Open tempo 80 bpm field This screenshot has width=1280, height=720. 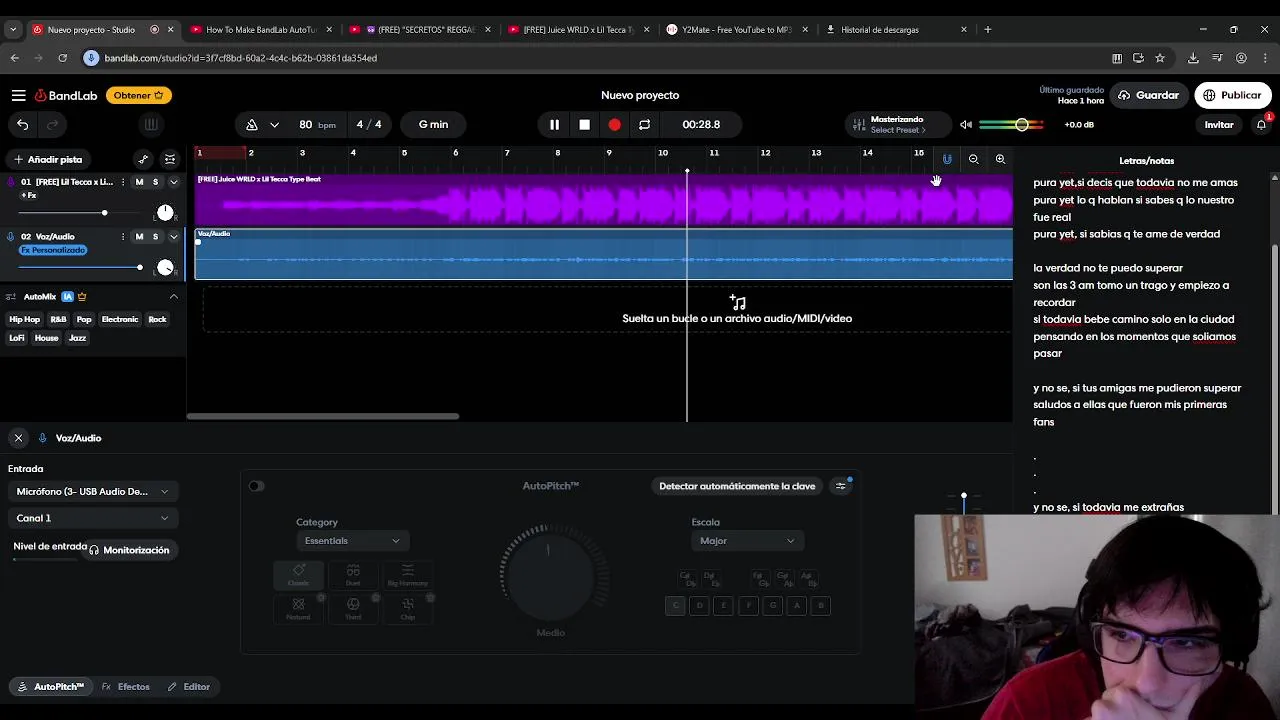[x=317, y=125]
